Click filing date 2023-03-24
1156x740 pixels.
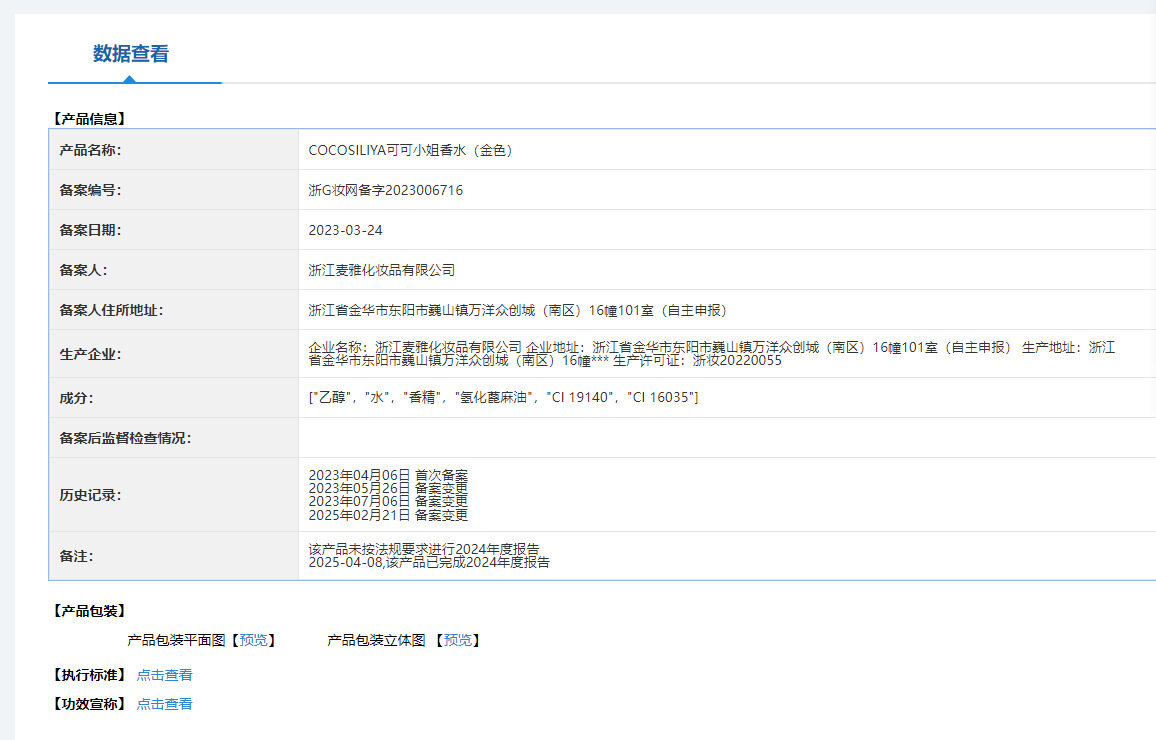345,230
